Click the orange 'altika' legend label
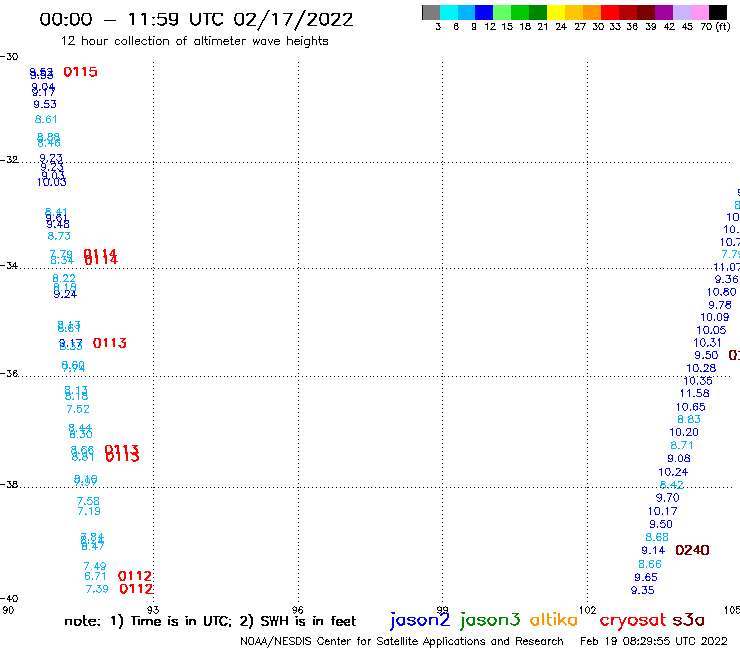 [x=554, y=620]
